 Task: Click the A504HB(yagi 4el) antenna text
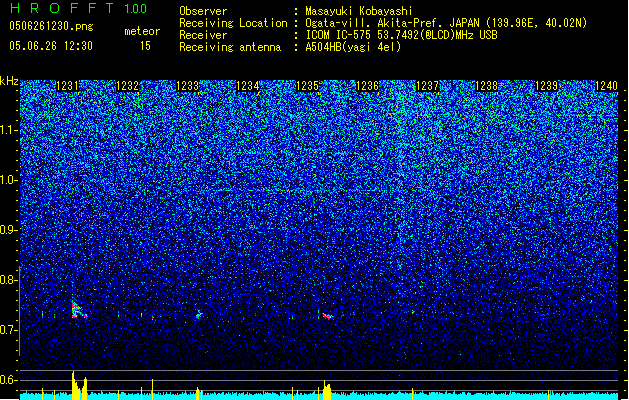click(x=353, y=47)
